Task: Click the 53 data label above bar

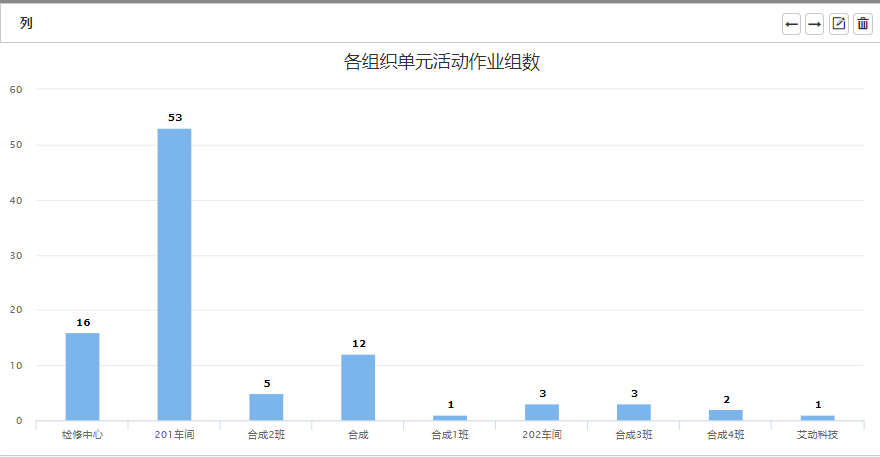Action: [x=175, y=117]
